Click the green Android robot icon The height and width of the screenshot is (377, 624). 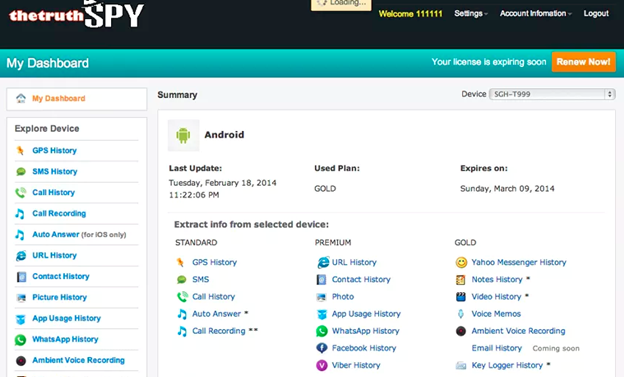point(183,135)
